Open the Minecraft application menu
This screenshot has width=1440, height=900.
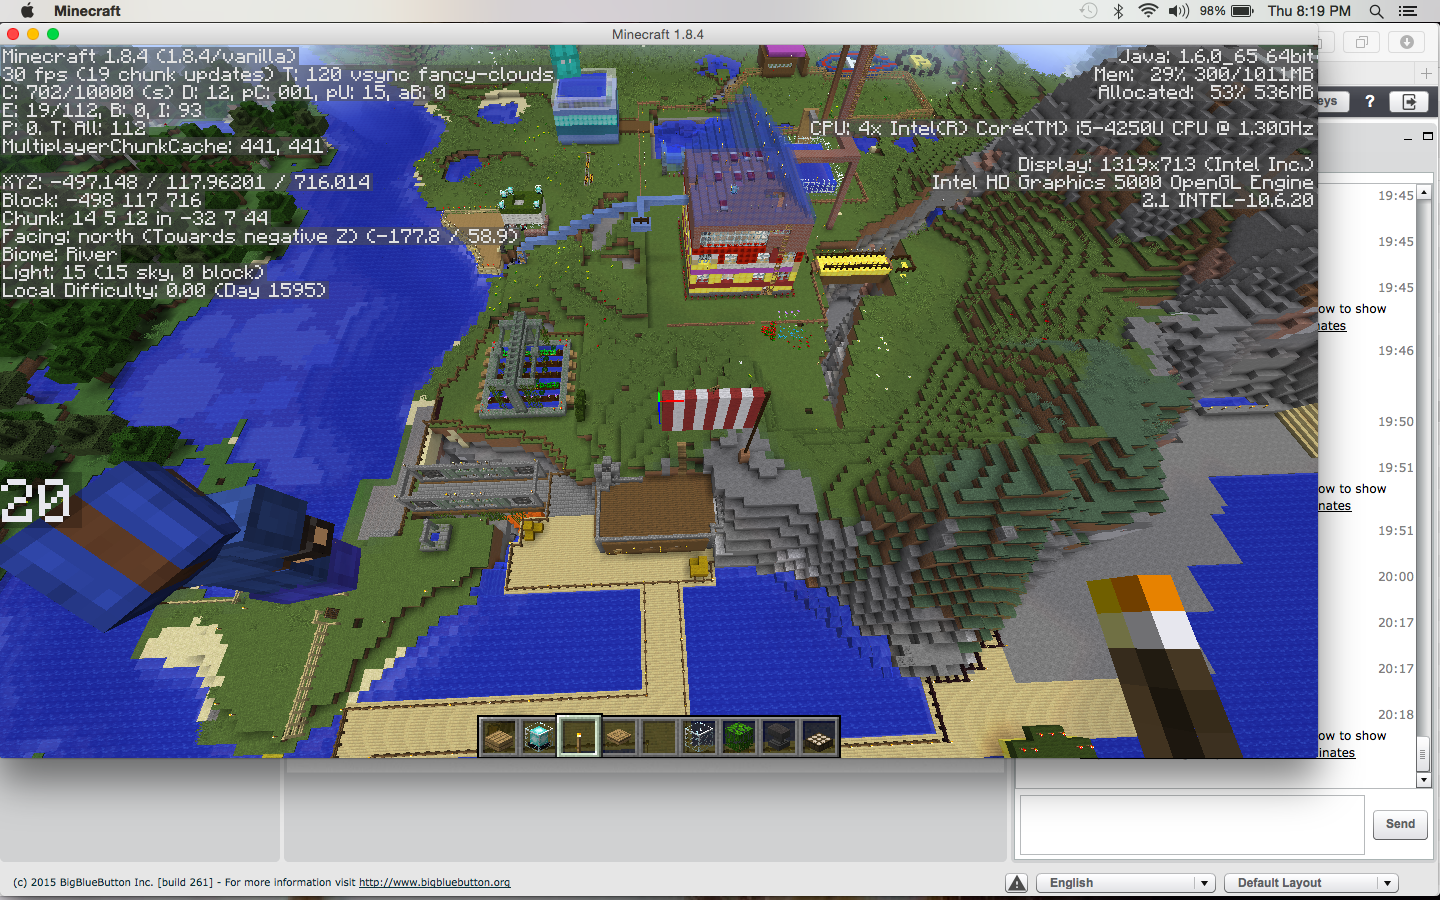[87, 11]
